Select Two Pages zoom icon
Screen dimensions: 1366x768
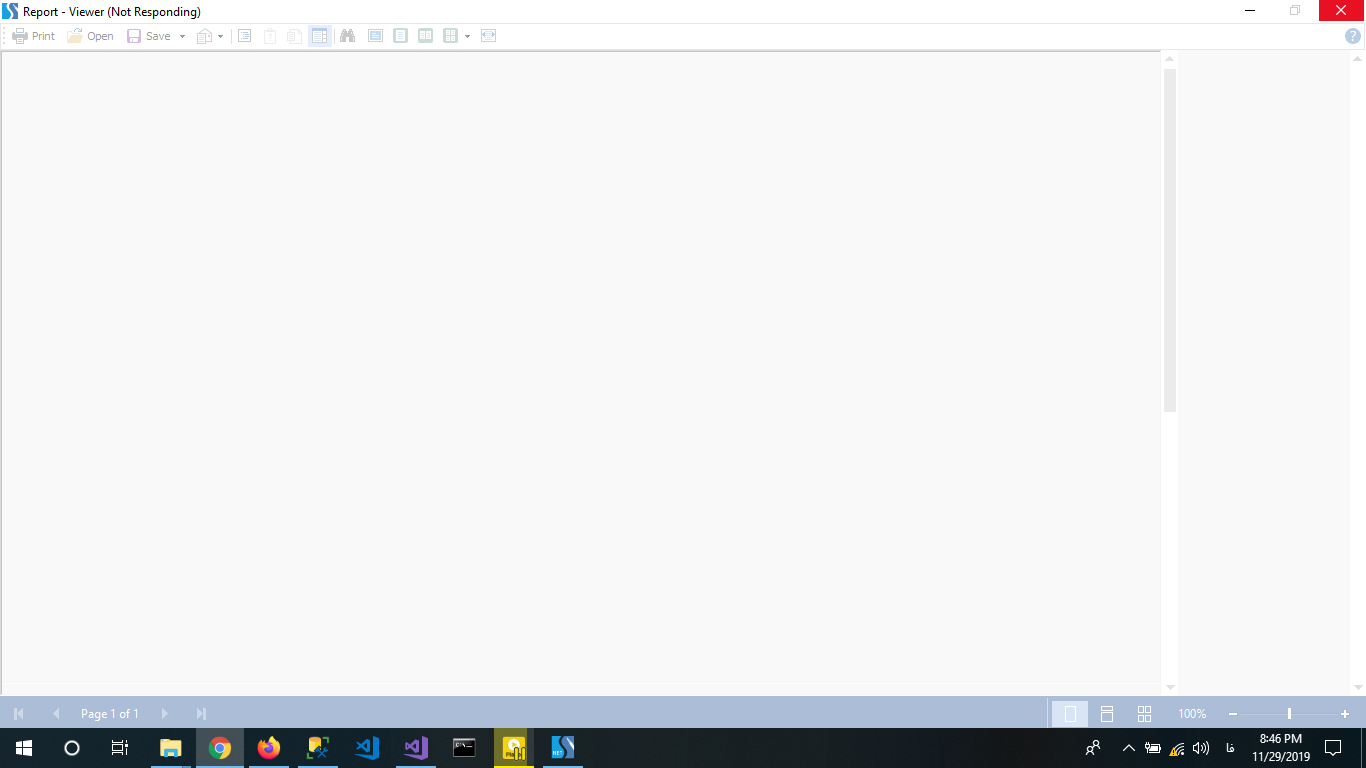tap(425, 36)
